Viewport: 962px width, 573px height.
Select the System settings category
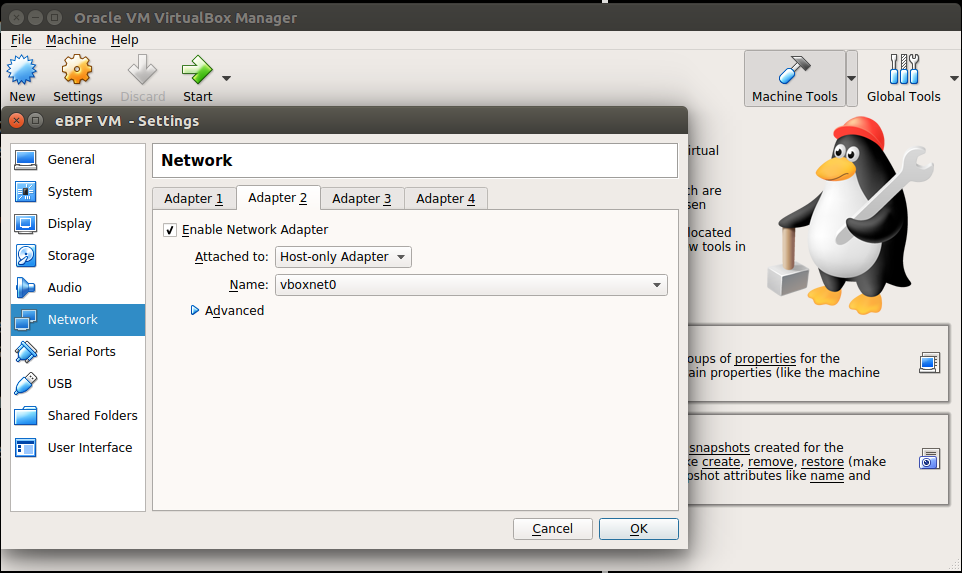[78, 191]
